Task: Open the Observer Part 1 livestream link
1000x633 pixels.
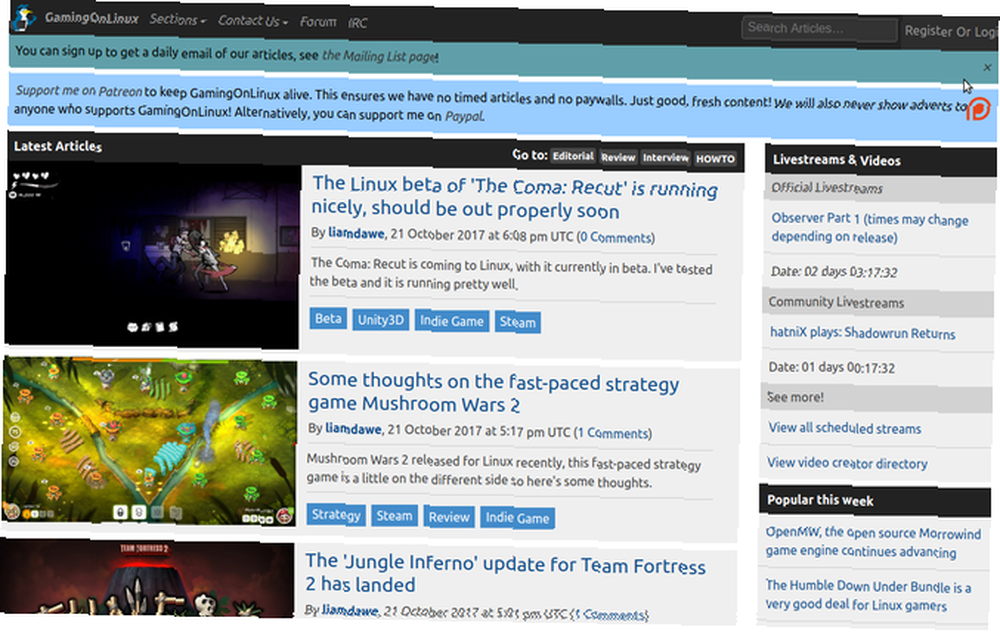Action: click(x=870, y=228)
